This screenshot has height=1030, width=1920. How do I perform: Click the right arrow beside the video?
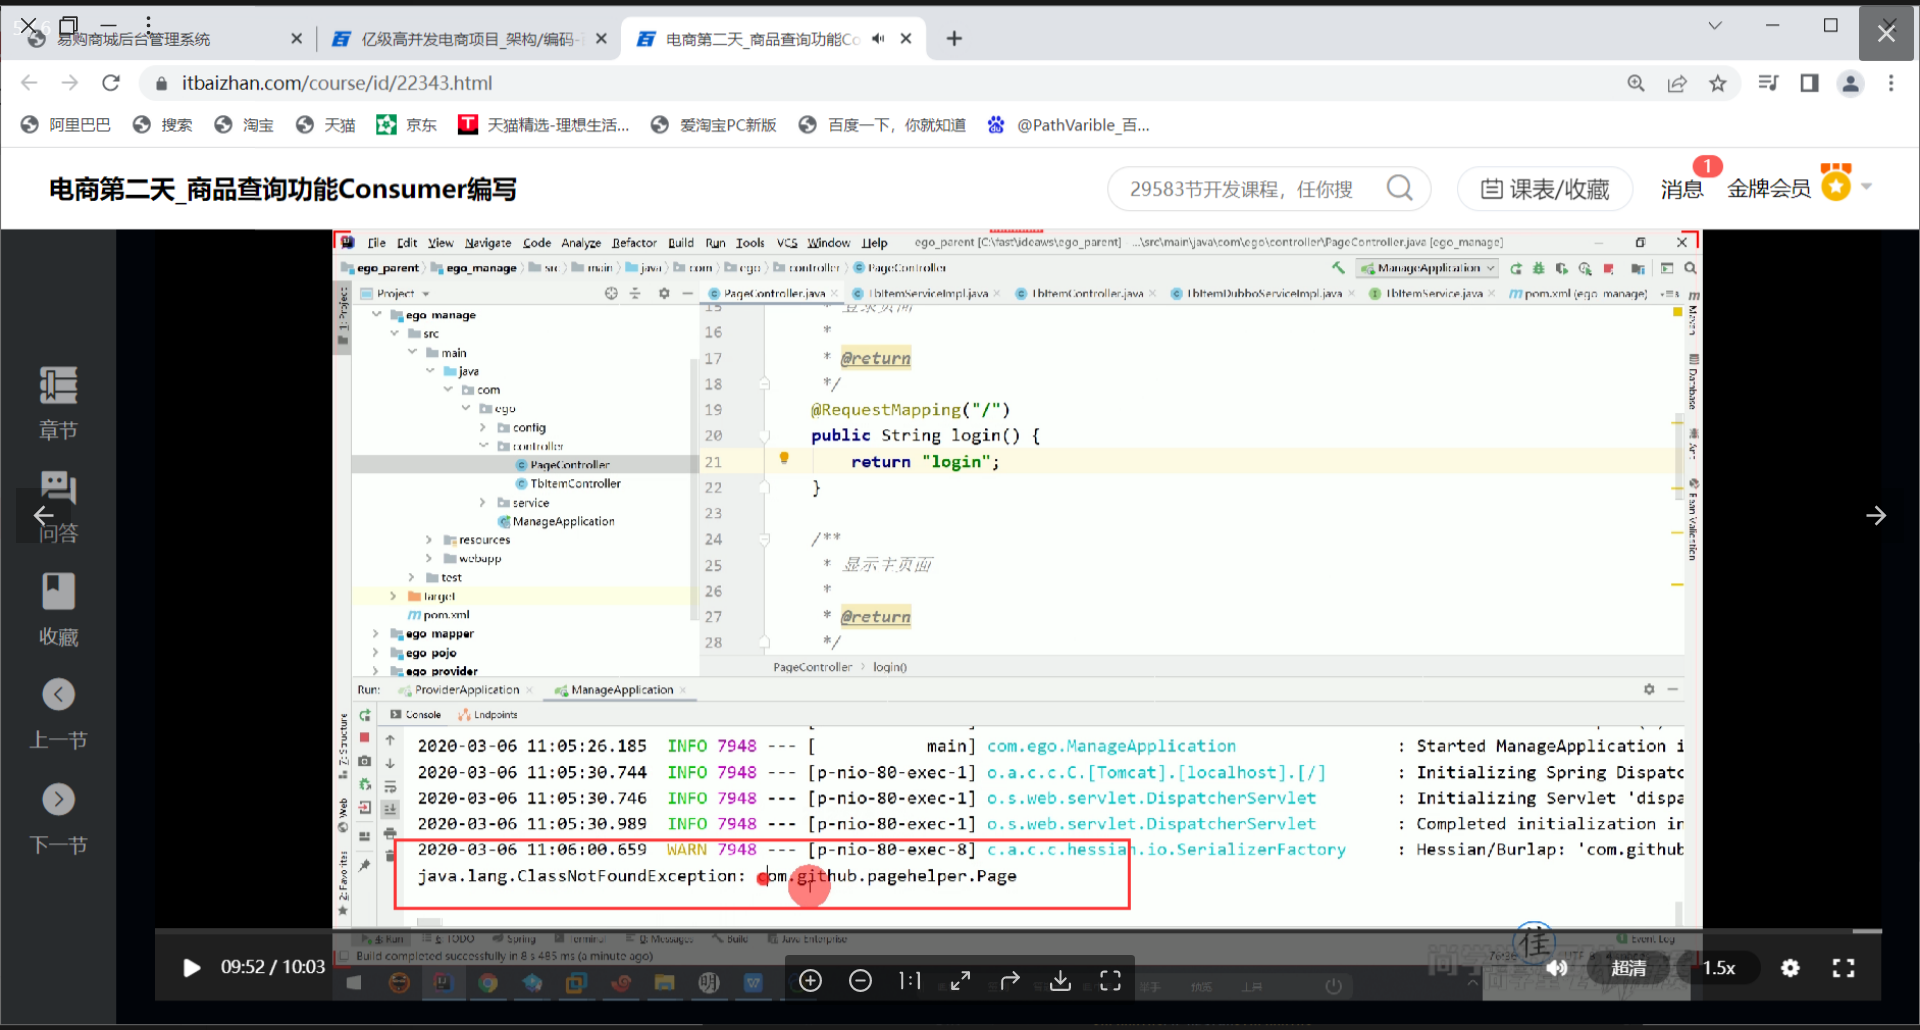pyautogui.click(x=1876, y=516)
